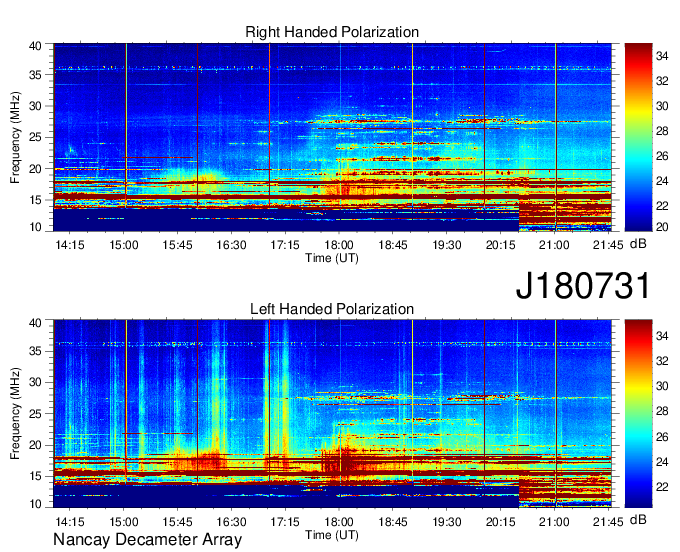Select the J180731 observation label
680x552 pixels.
[583, 285]
